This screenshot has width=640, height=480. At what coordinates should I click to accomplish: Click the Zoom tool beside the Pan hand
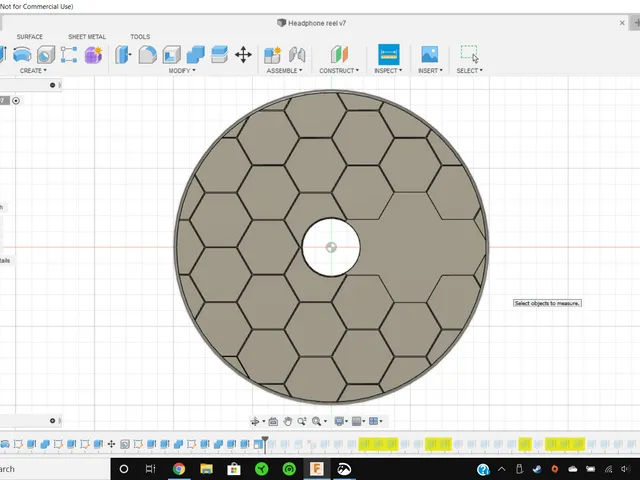pyautogui.click(x=302, y=421)
